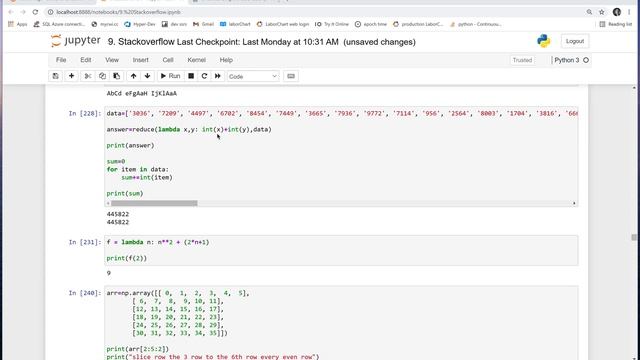The width and height of the screenshot is (640, 360).
Task: Select the In [240] cell prompt
Action: click(84, 293)
